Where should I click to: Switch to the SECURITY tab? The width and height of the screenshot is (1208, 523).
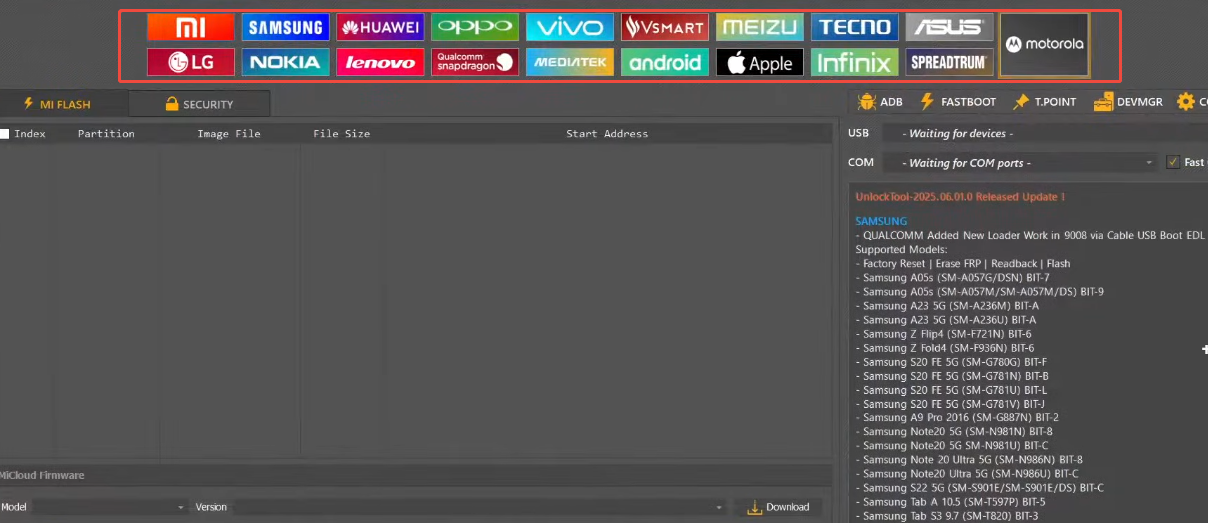(x=199, y=104)
